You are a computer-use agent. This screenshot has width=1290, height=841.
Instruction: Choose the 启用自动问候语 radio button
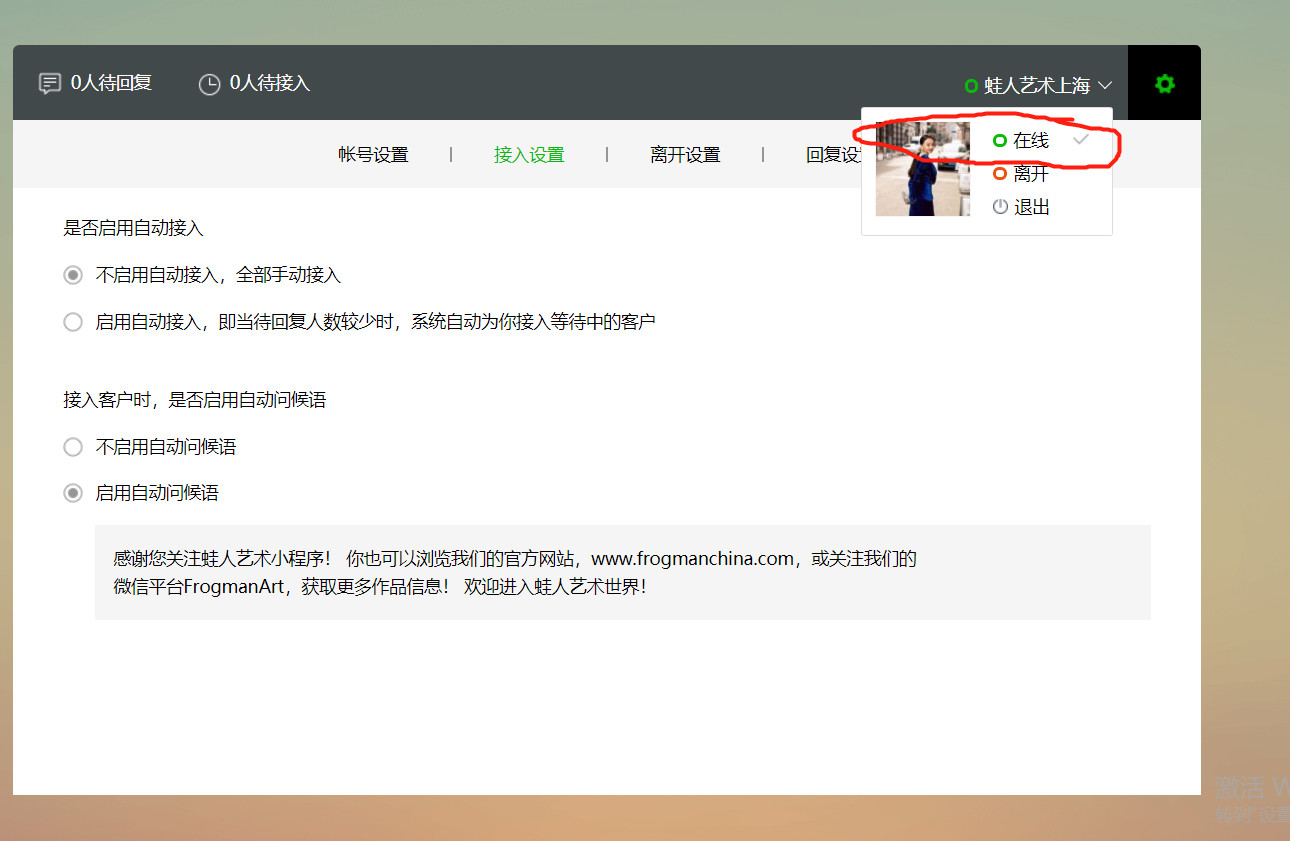pos(73,493)
